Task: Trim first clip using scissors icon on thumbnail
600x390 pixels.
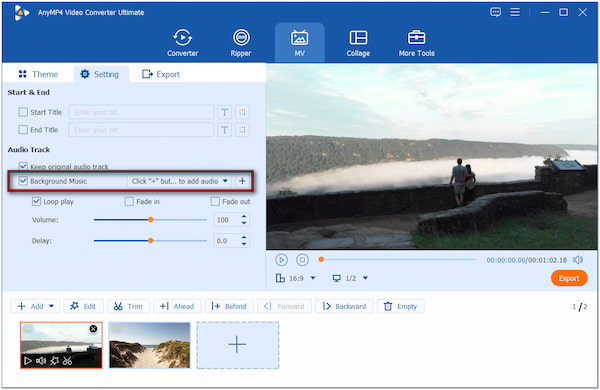Action: [67, 361]
